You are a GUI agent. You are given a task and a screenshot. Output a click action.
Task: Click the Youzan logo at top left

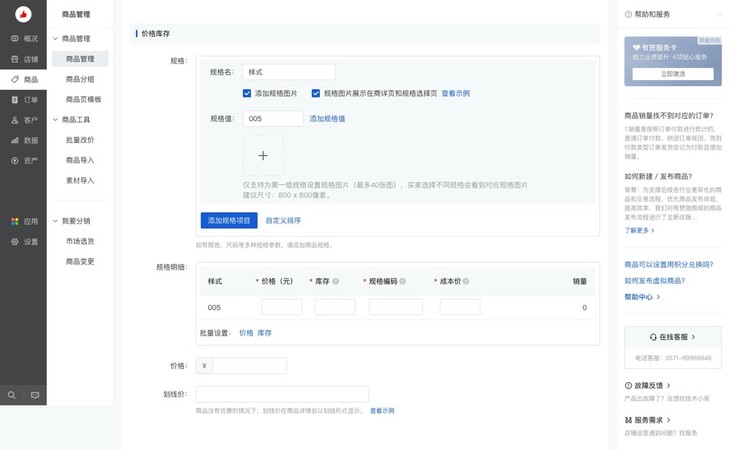point(23,14)
